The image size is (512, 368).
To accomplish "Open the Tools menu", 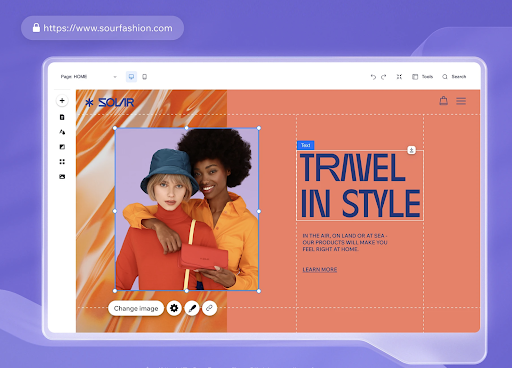I will (x=422, y=77).
